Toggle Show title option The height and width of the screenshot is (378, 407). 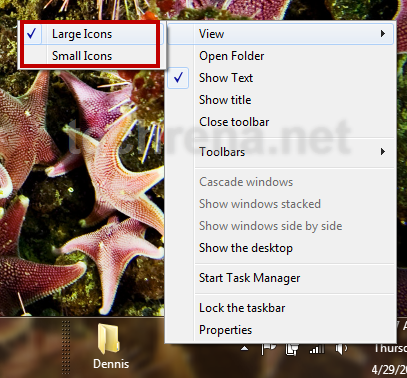(281, 100)
